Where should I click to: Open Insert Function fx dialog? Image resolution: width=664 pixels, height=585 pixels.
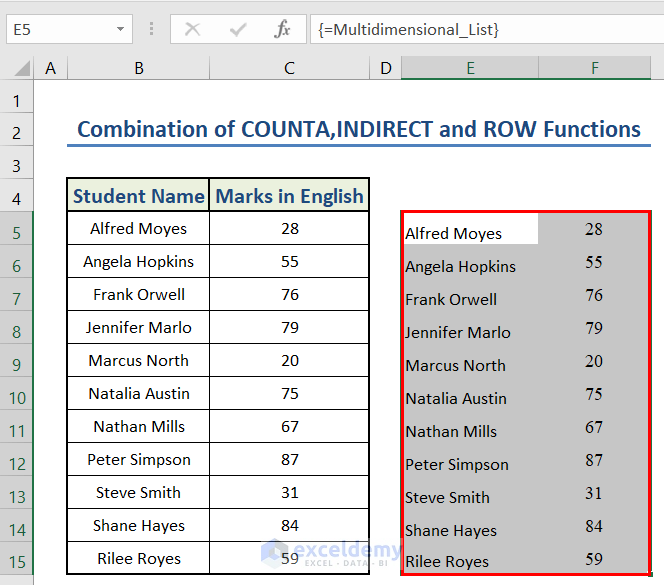point(283,29)
